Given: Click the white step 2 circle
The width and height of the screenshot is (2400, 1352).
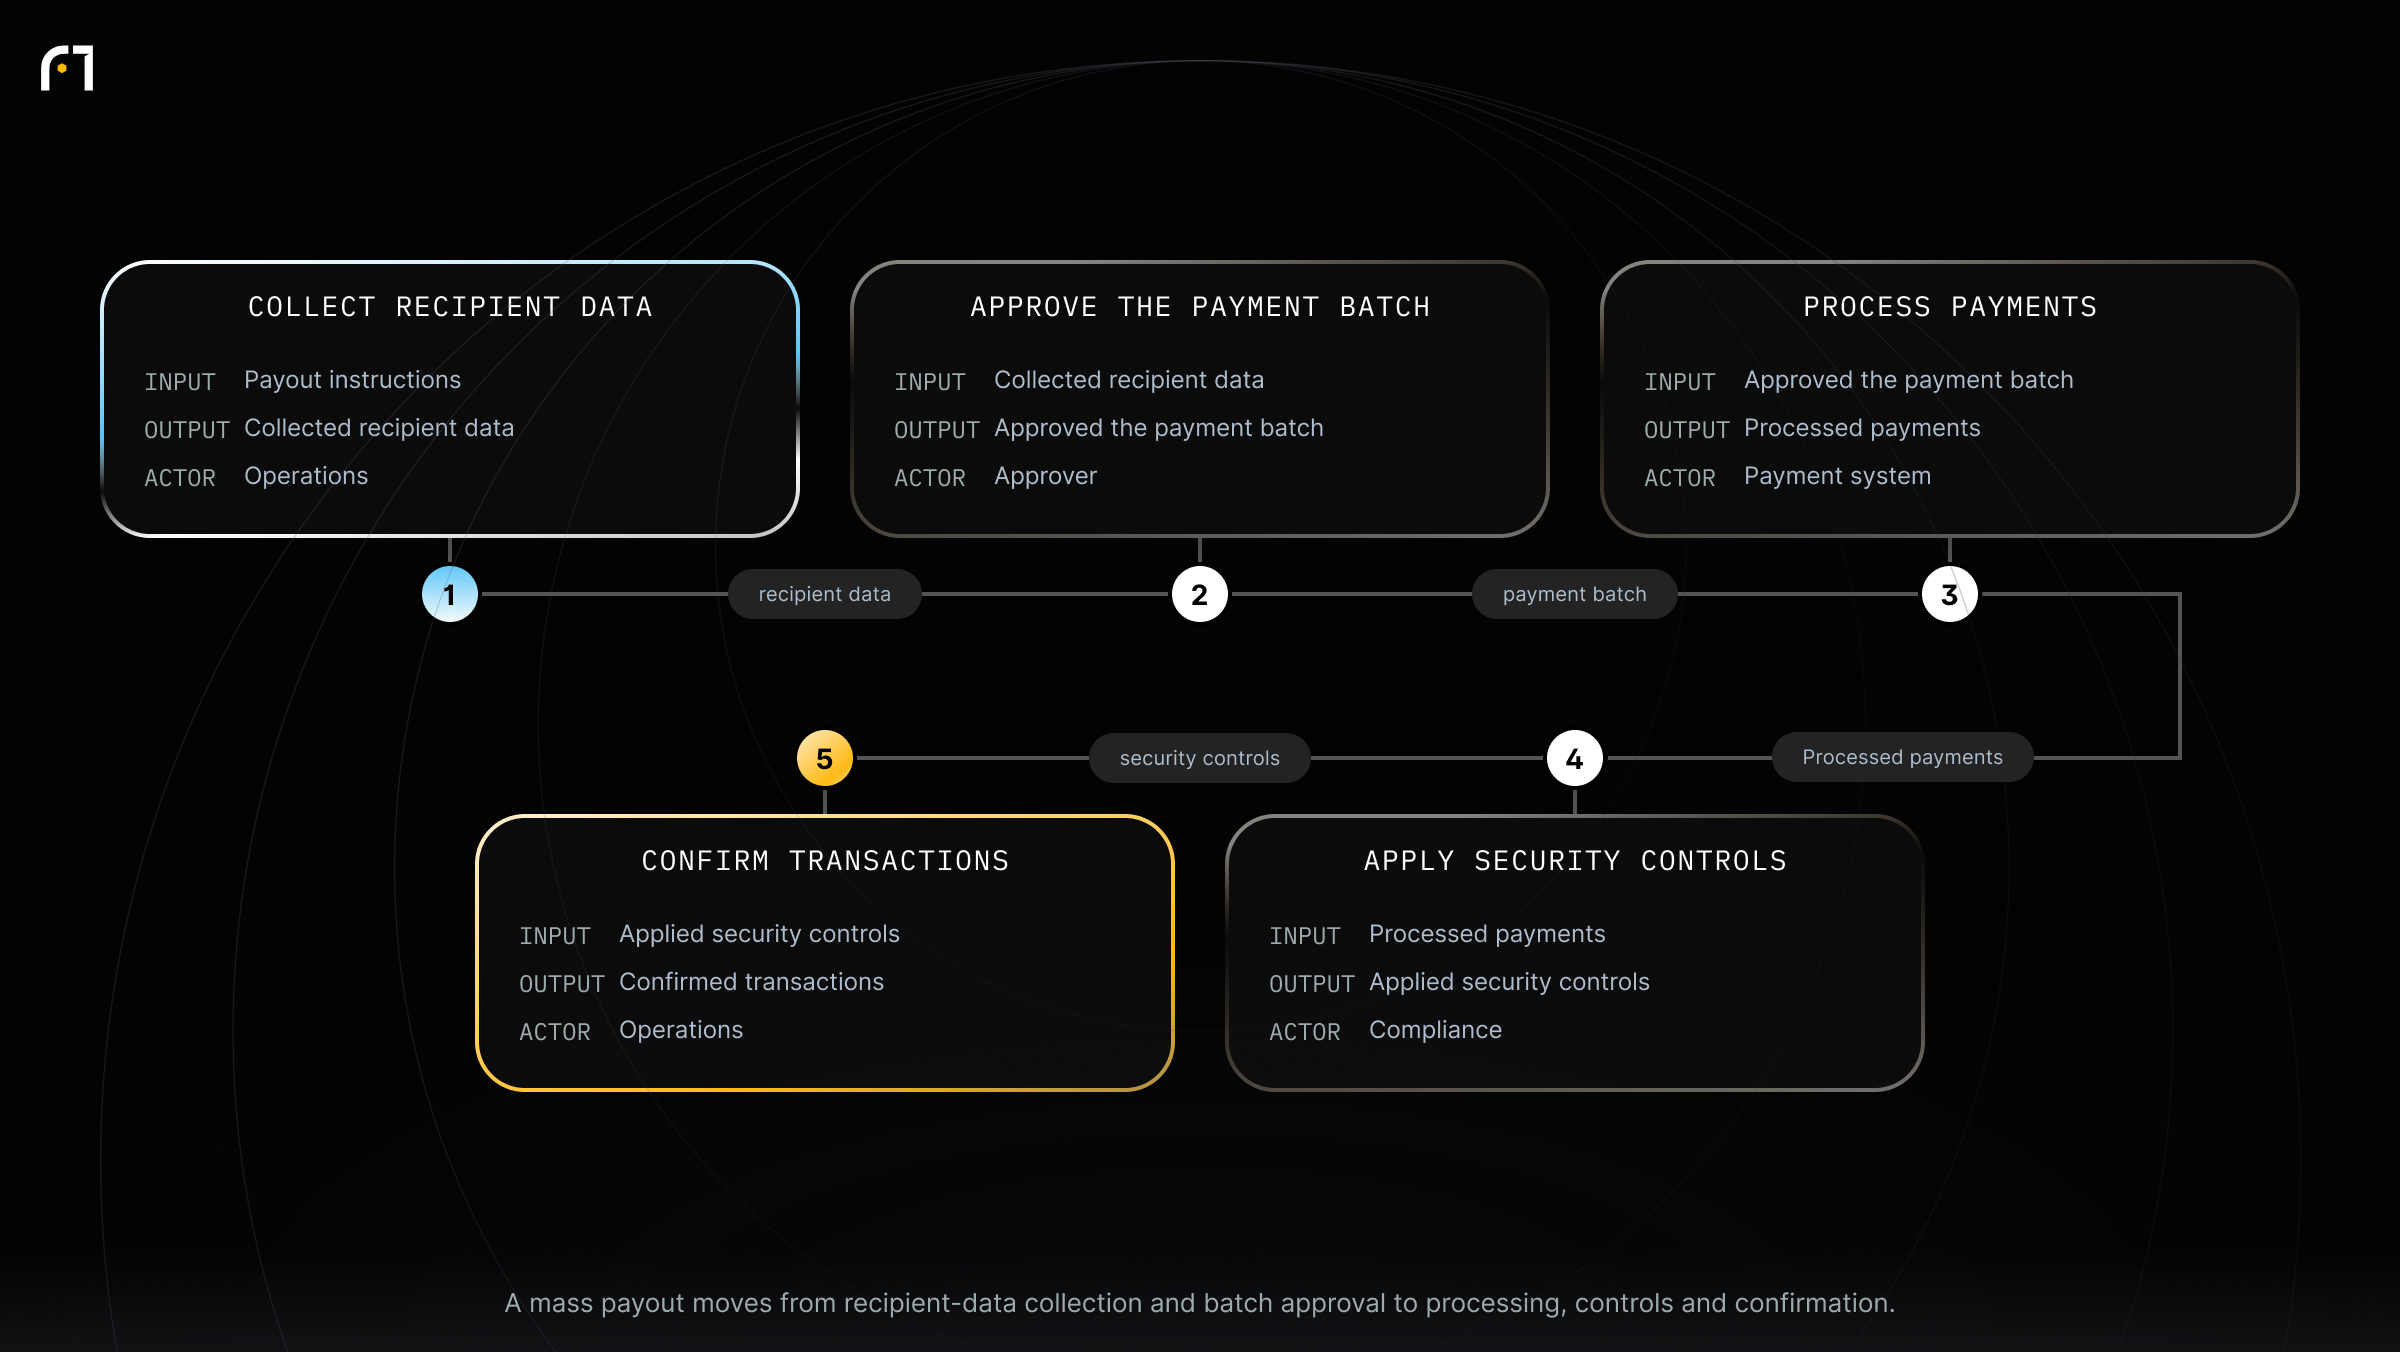Looking at the screenshot, I should [1200, 594].
